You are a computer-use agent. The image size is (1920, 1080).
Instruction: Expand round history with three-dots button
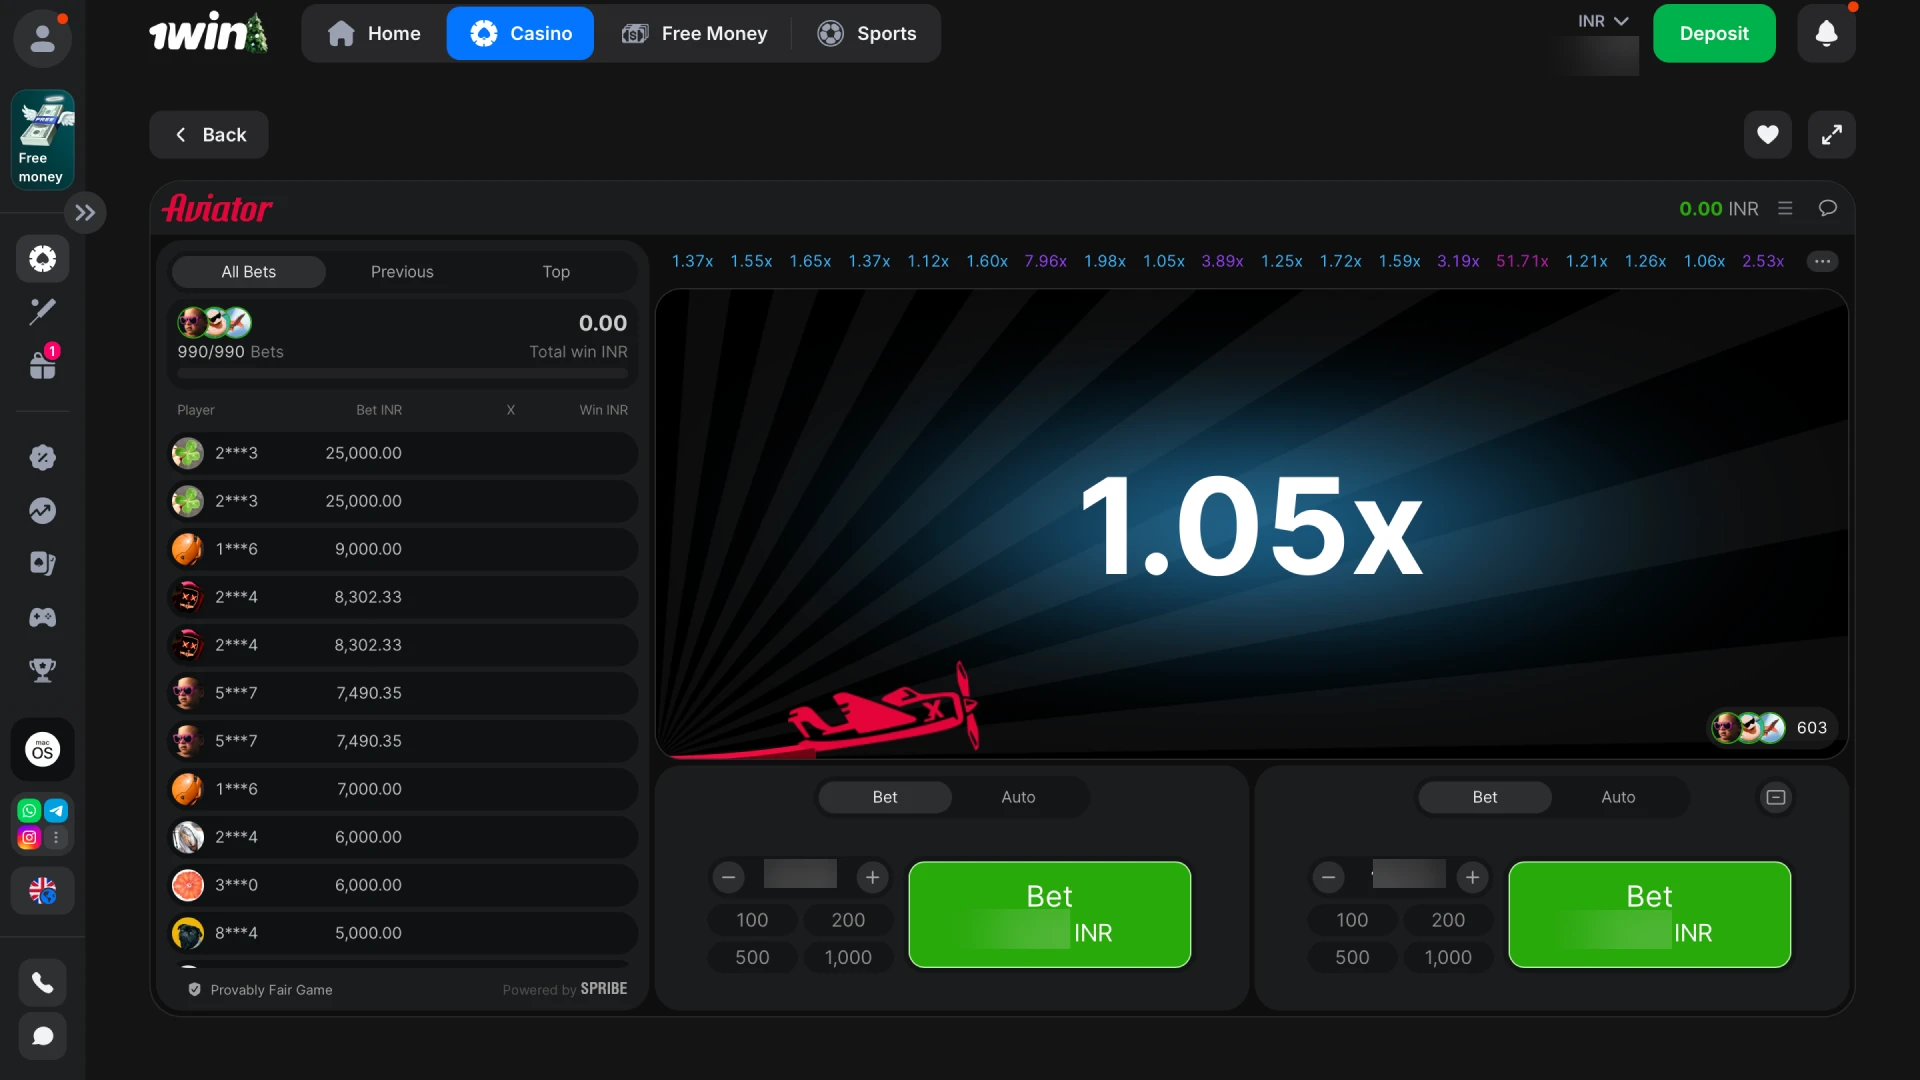pos(1822,261)
